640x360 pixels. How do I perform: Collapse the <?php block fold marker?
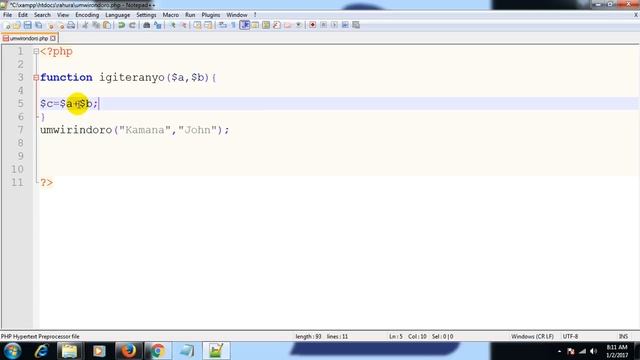click(x=36, y=51)
